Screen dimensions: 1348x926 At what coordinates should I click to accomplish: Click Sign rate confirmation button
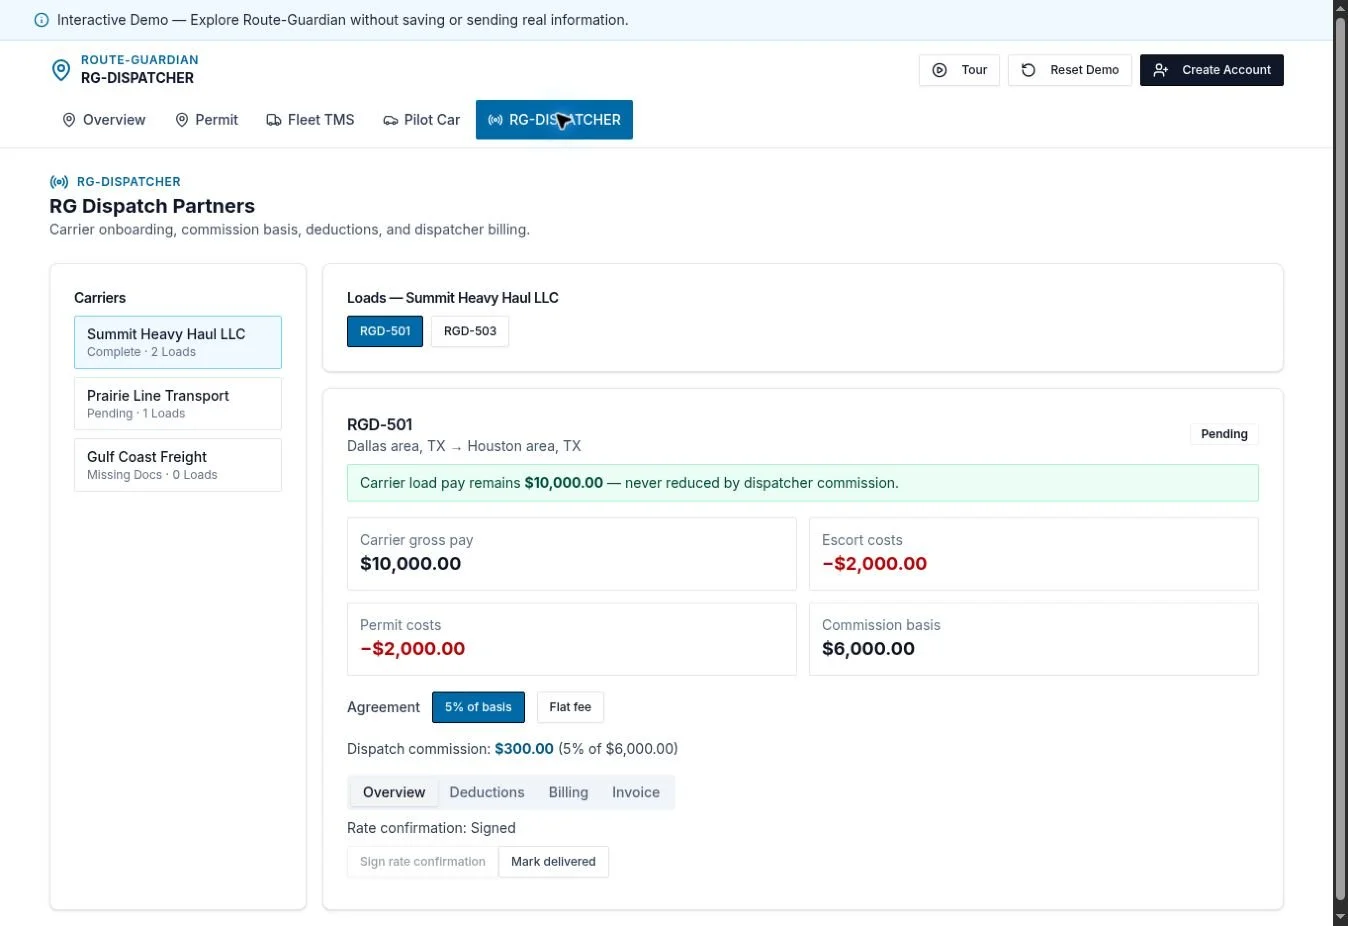(422, 862)
